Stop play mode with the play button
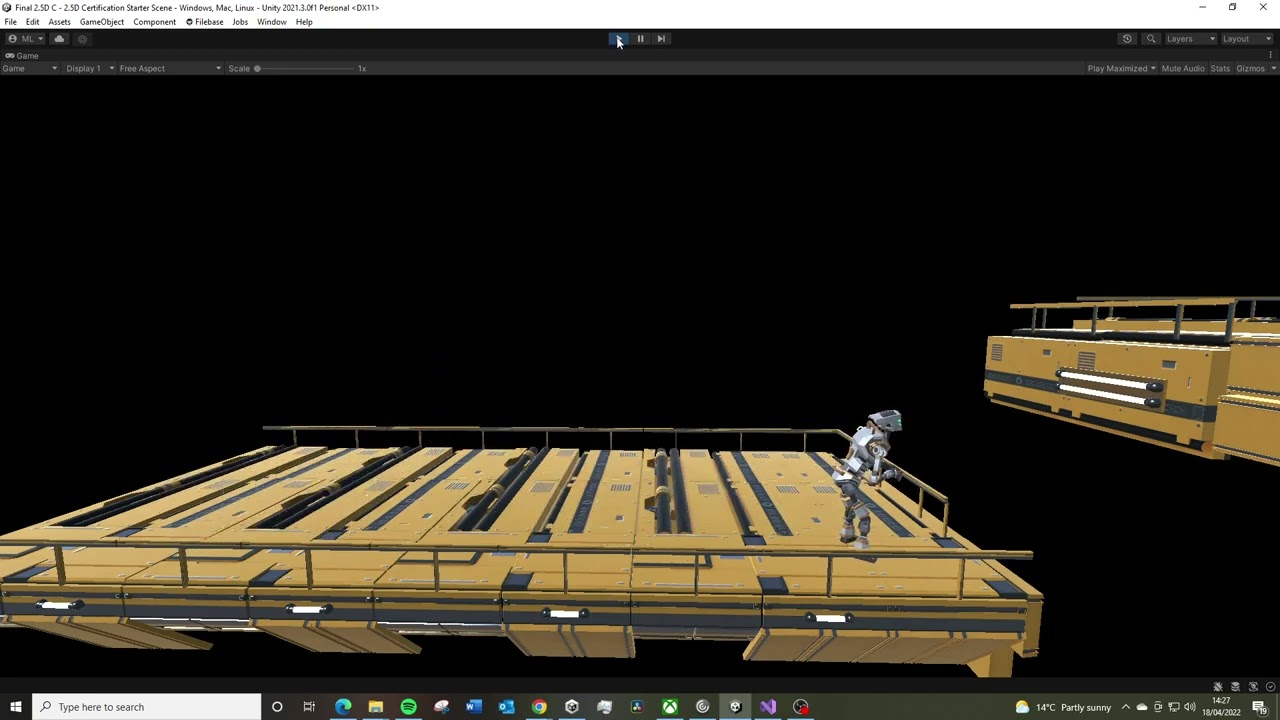 (618, 38)
